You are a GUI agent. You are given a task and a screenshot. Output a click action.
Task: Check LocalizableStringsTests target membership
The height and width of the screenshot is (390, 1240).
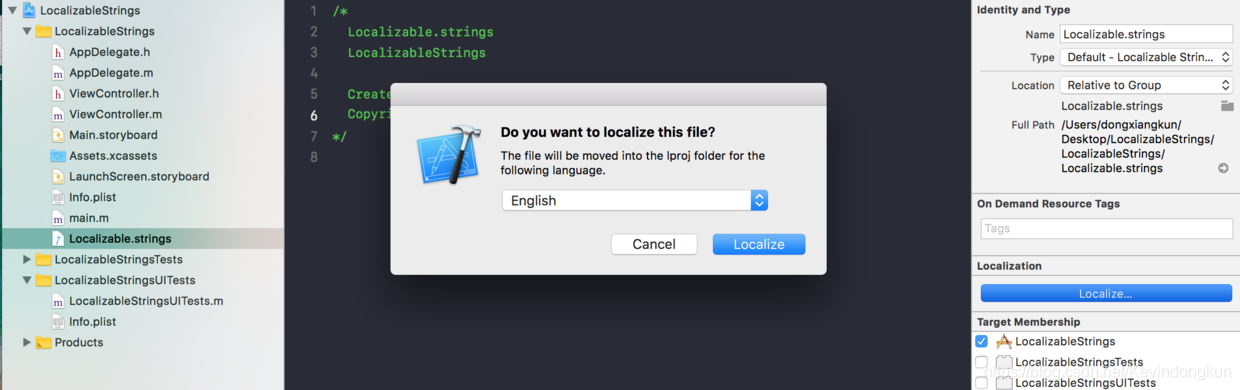click(x=981, y=362)
